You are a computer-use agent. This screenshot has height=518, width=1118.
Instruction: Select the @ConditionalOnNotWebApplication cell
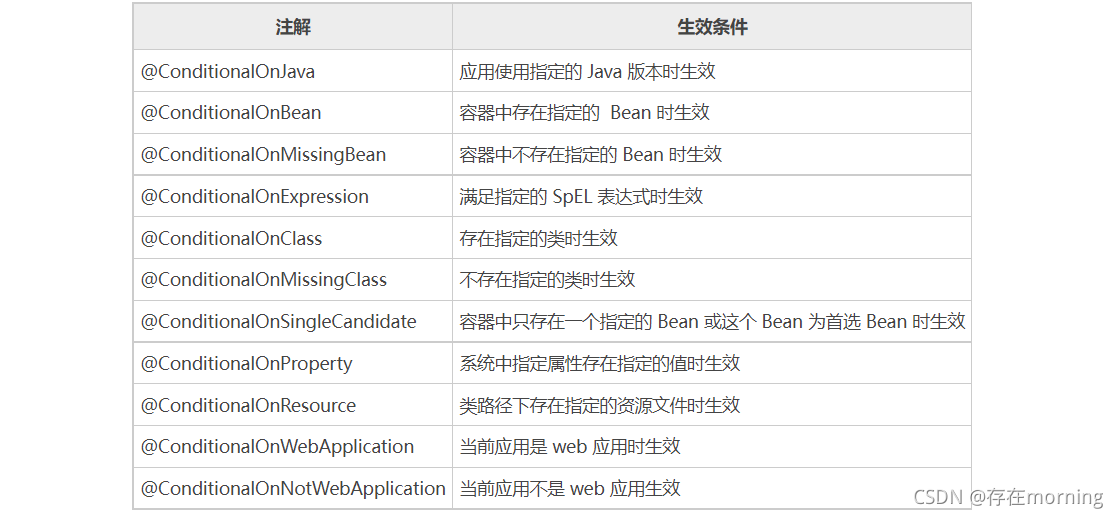(x=293, y=489)
